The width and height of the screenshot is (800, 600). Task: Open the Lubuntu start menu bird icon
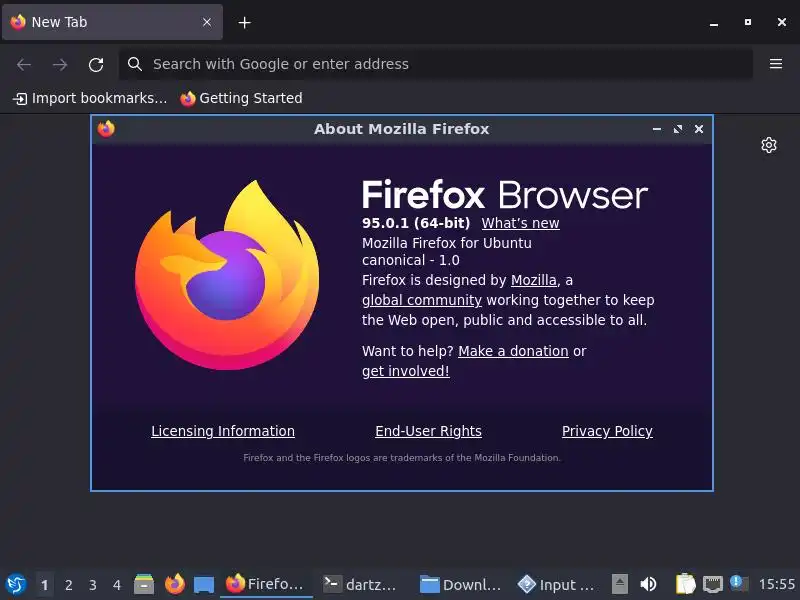pyautogui.click(x=16, y=584)
